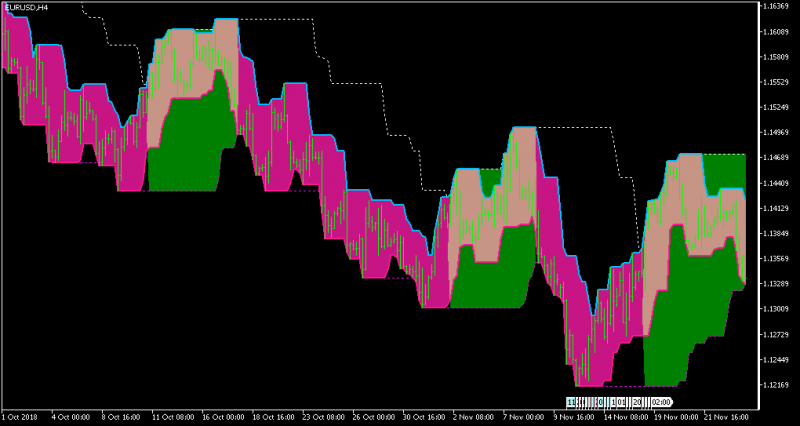This screenshot has height=426, width=800.
Task: Click the 1.14689 price axis label
Action: click(774, 158)
